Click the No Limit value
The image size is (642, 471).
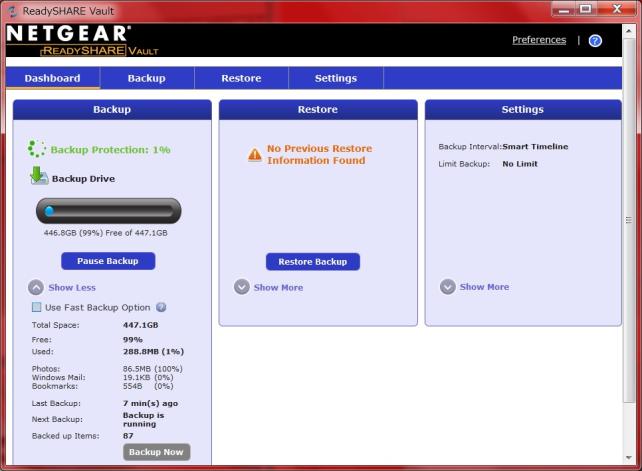[520, 164]
